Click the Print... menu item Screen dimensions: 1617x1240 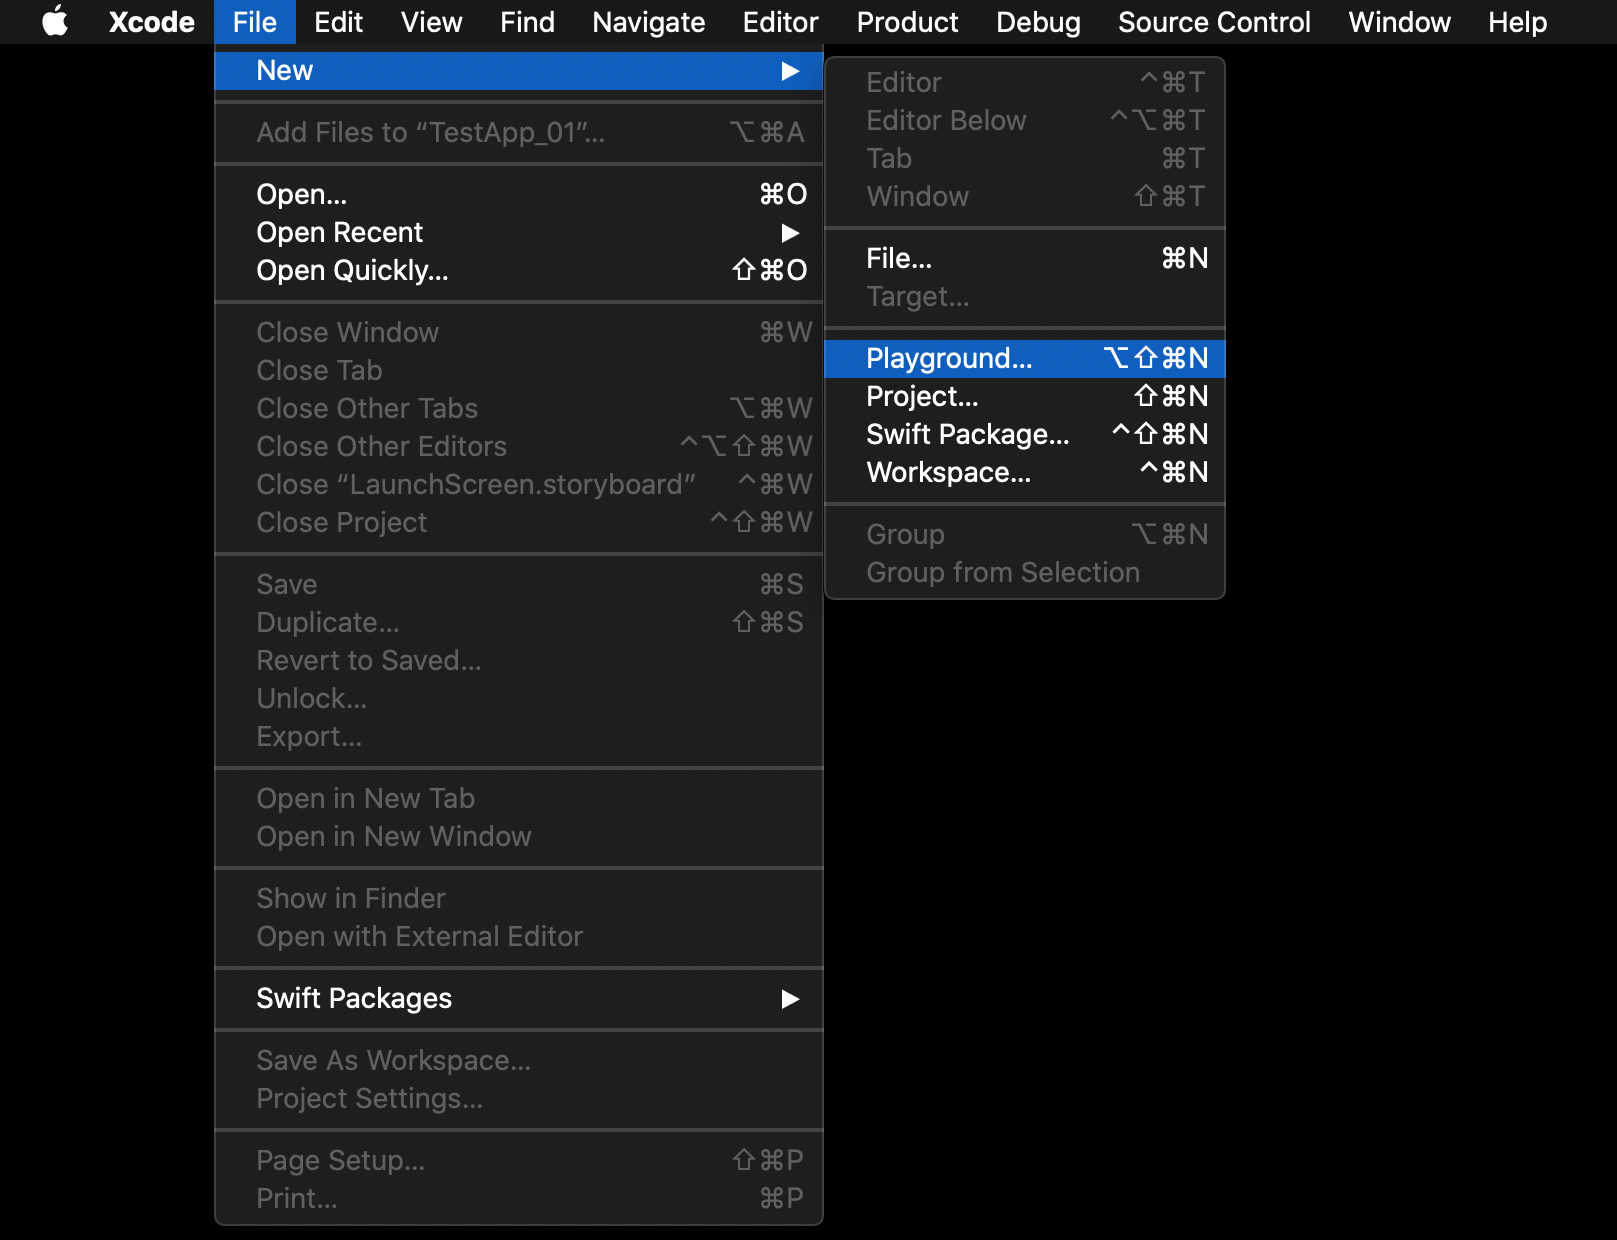tap(519, 1198)
